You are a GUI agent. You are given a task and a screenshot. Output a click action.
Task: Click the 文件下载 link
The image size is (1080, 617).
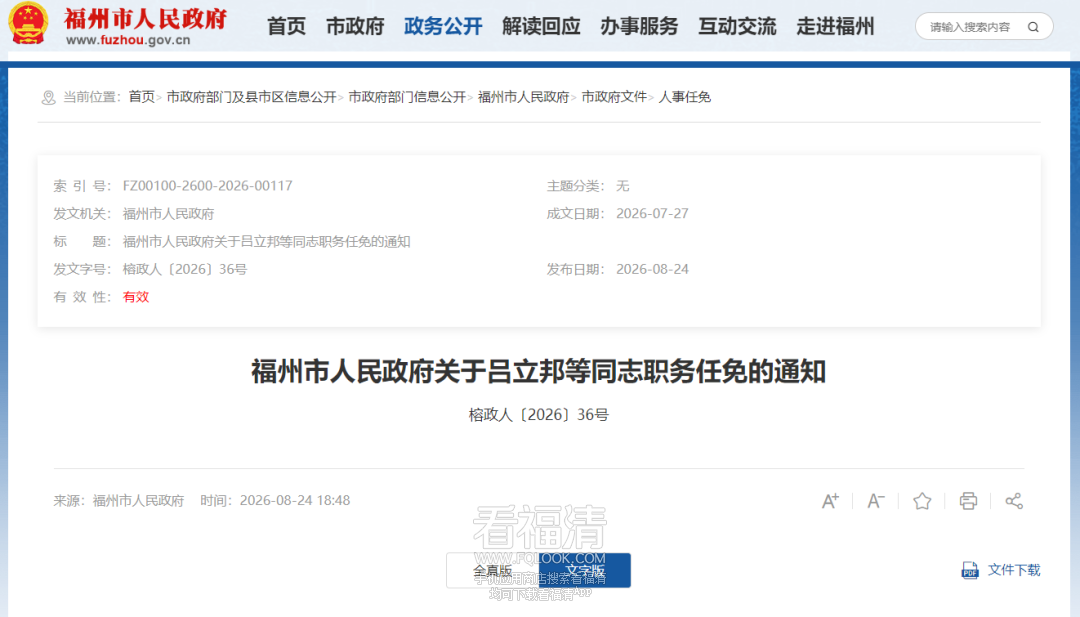click(1014, 570)
